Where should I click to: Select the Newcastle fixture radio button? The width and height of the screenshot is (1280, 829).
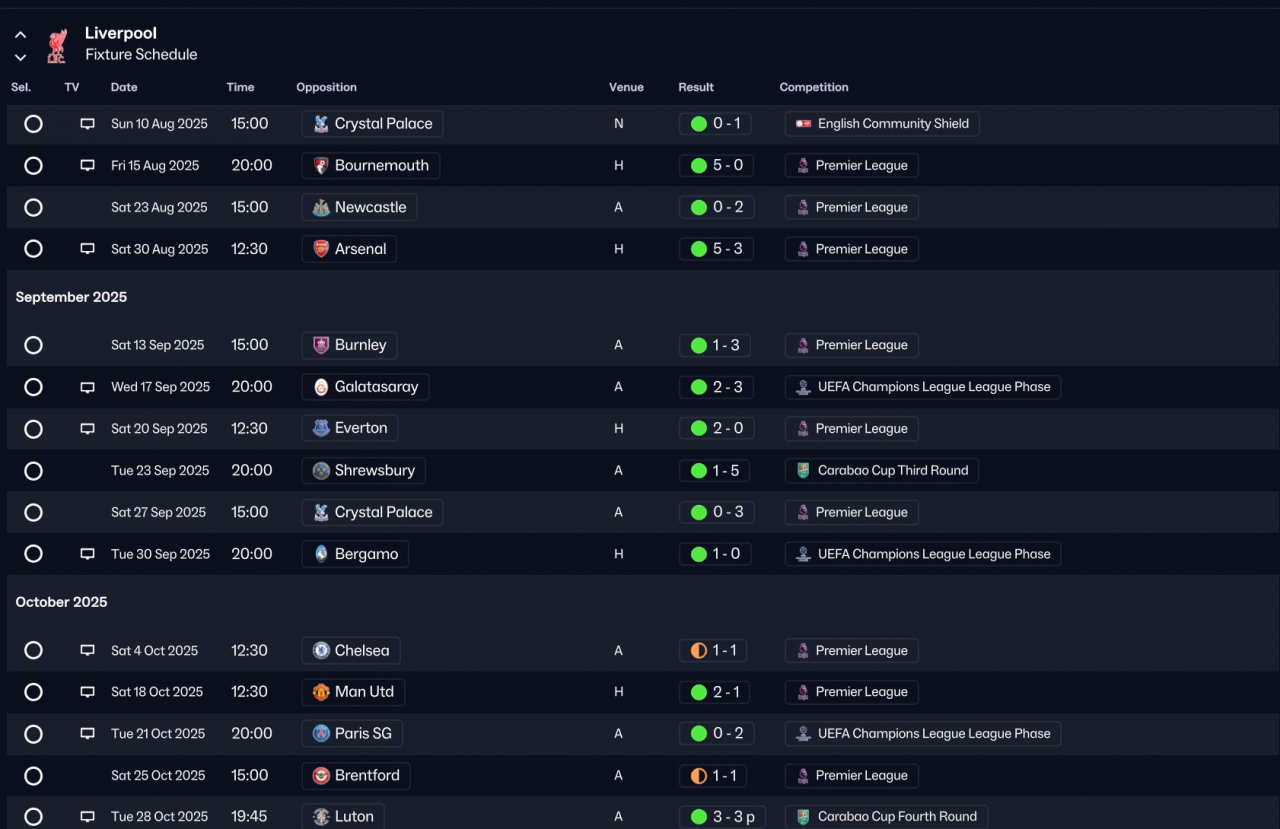click(34, 208)
